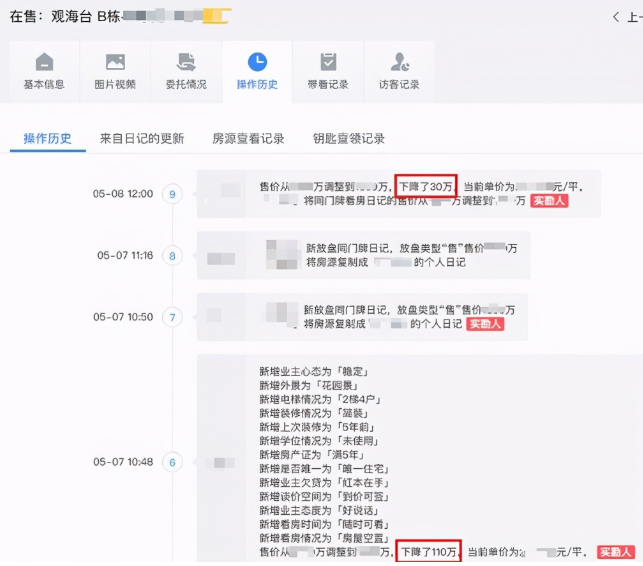643x566 pixels.
Task: Switch to the underlined 操作历史 sub-tab
Action: (x=48, y=138)
